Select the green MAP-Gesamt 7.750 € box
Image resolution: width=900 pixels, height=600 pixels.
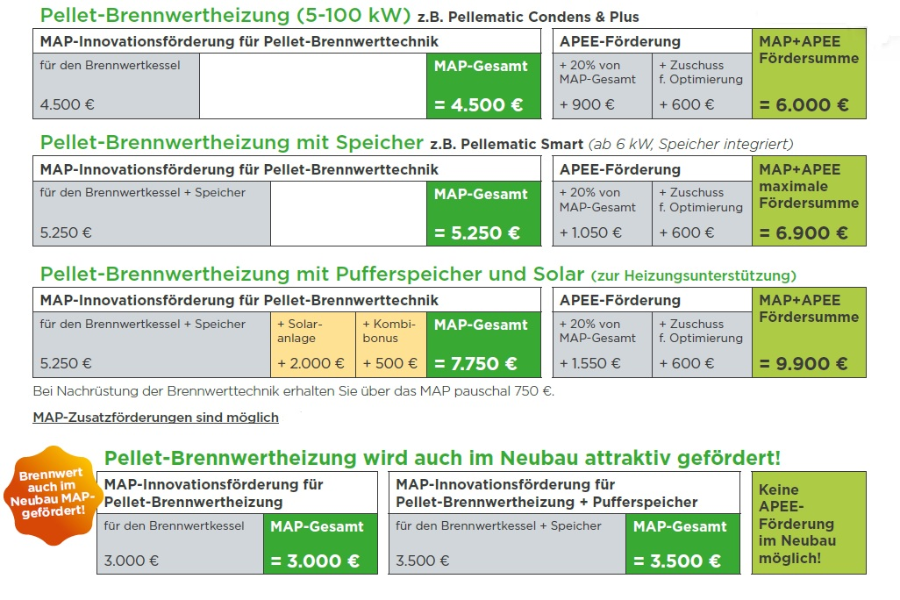[483, 344]
